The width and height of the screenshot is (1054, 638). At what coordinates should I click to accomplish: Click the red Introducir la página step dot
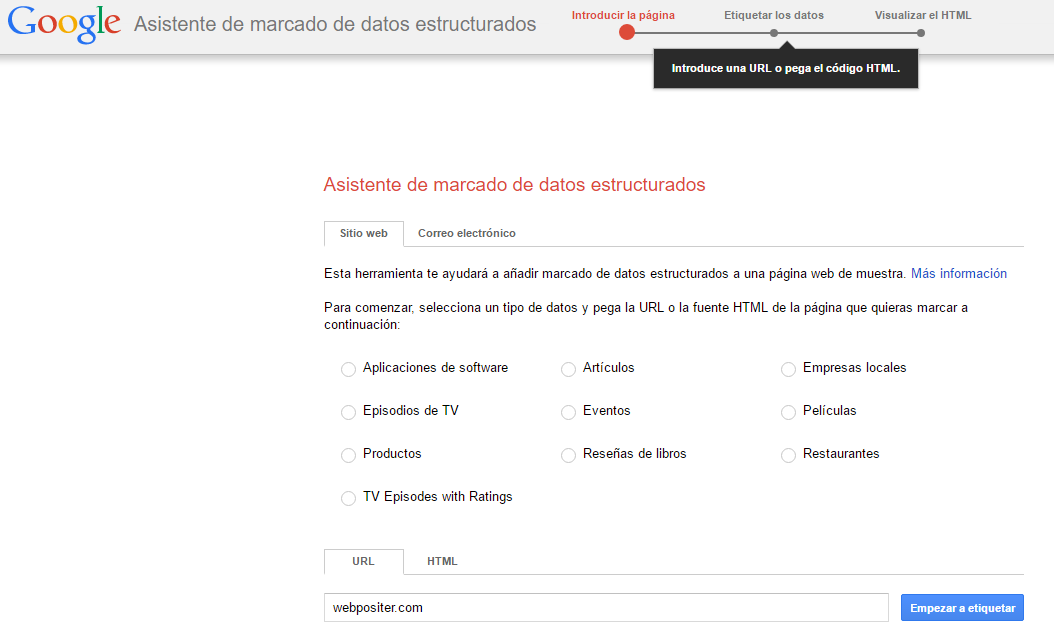(627, 32)
